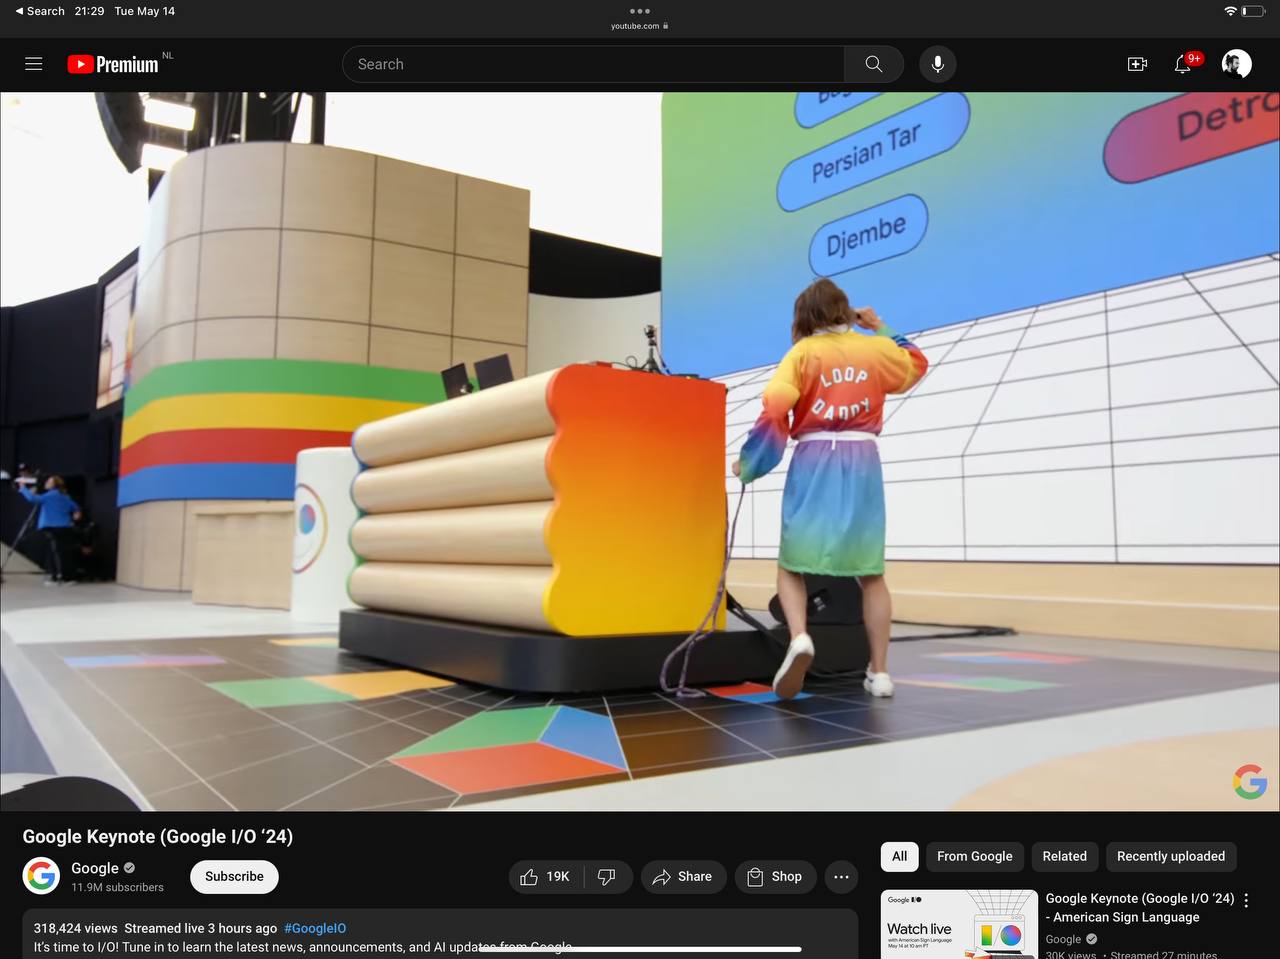Select the All filter chip
Screen dimensions: 1280x959
(899, 856)
